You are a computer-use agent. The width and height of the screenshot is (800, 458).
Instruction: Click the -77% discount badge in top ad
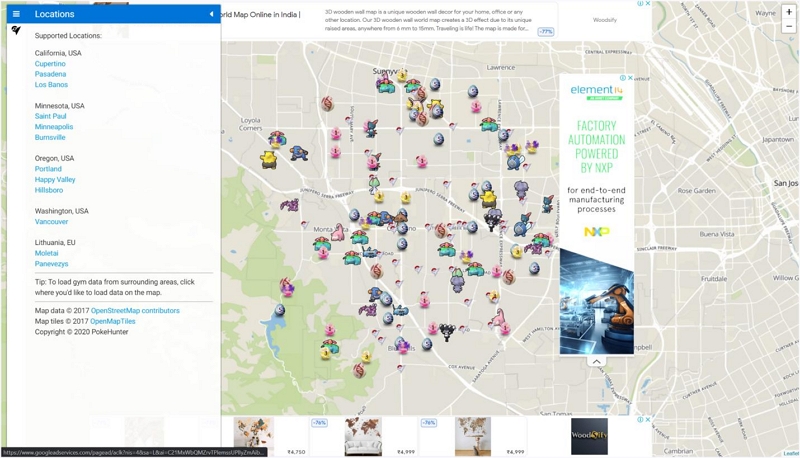pyautogui.click(x=546, y=32)
